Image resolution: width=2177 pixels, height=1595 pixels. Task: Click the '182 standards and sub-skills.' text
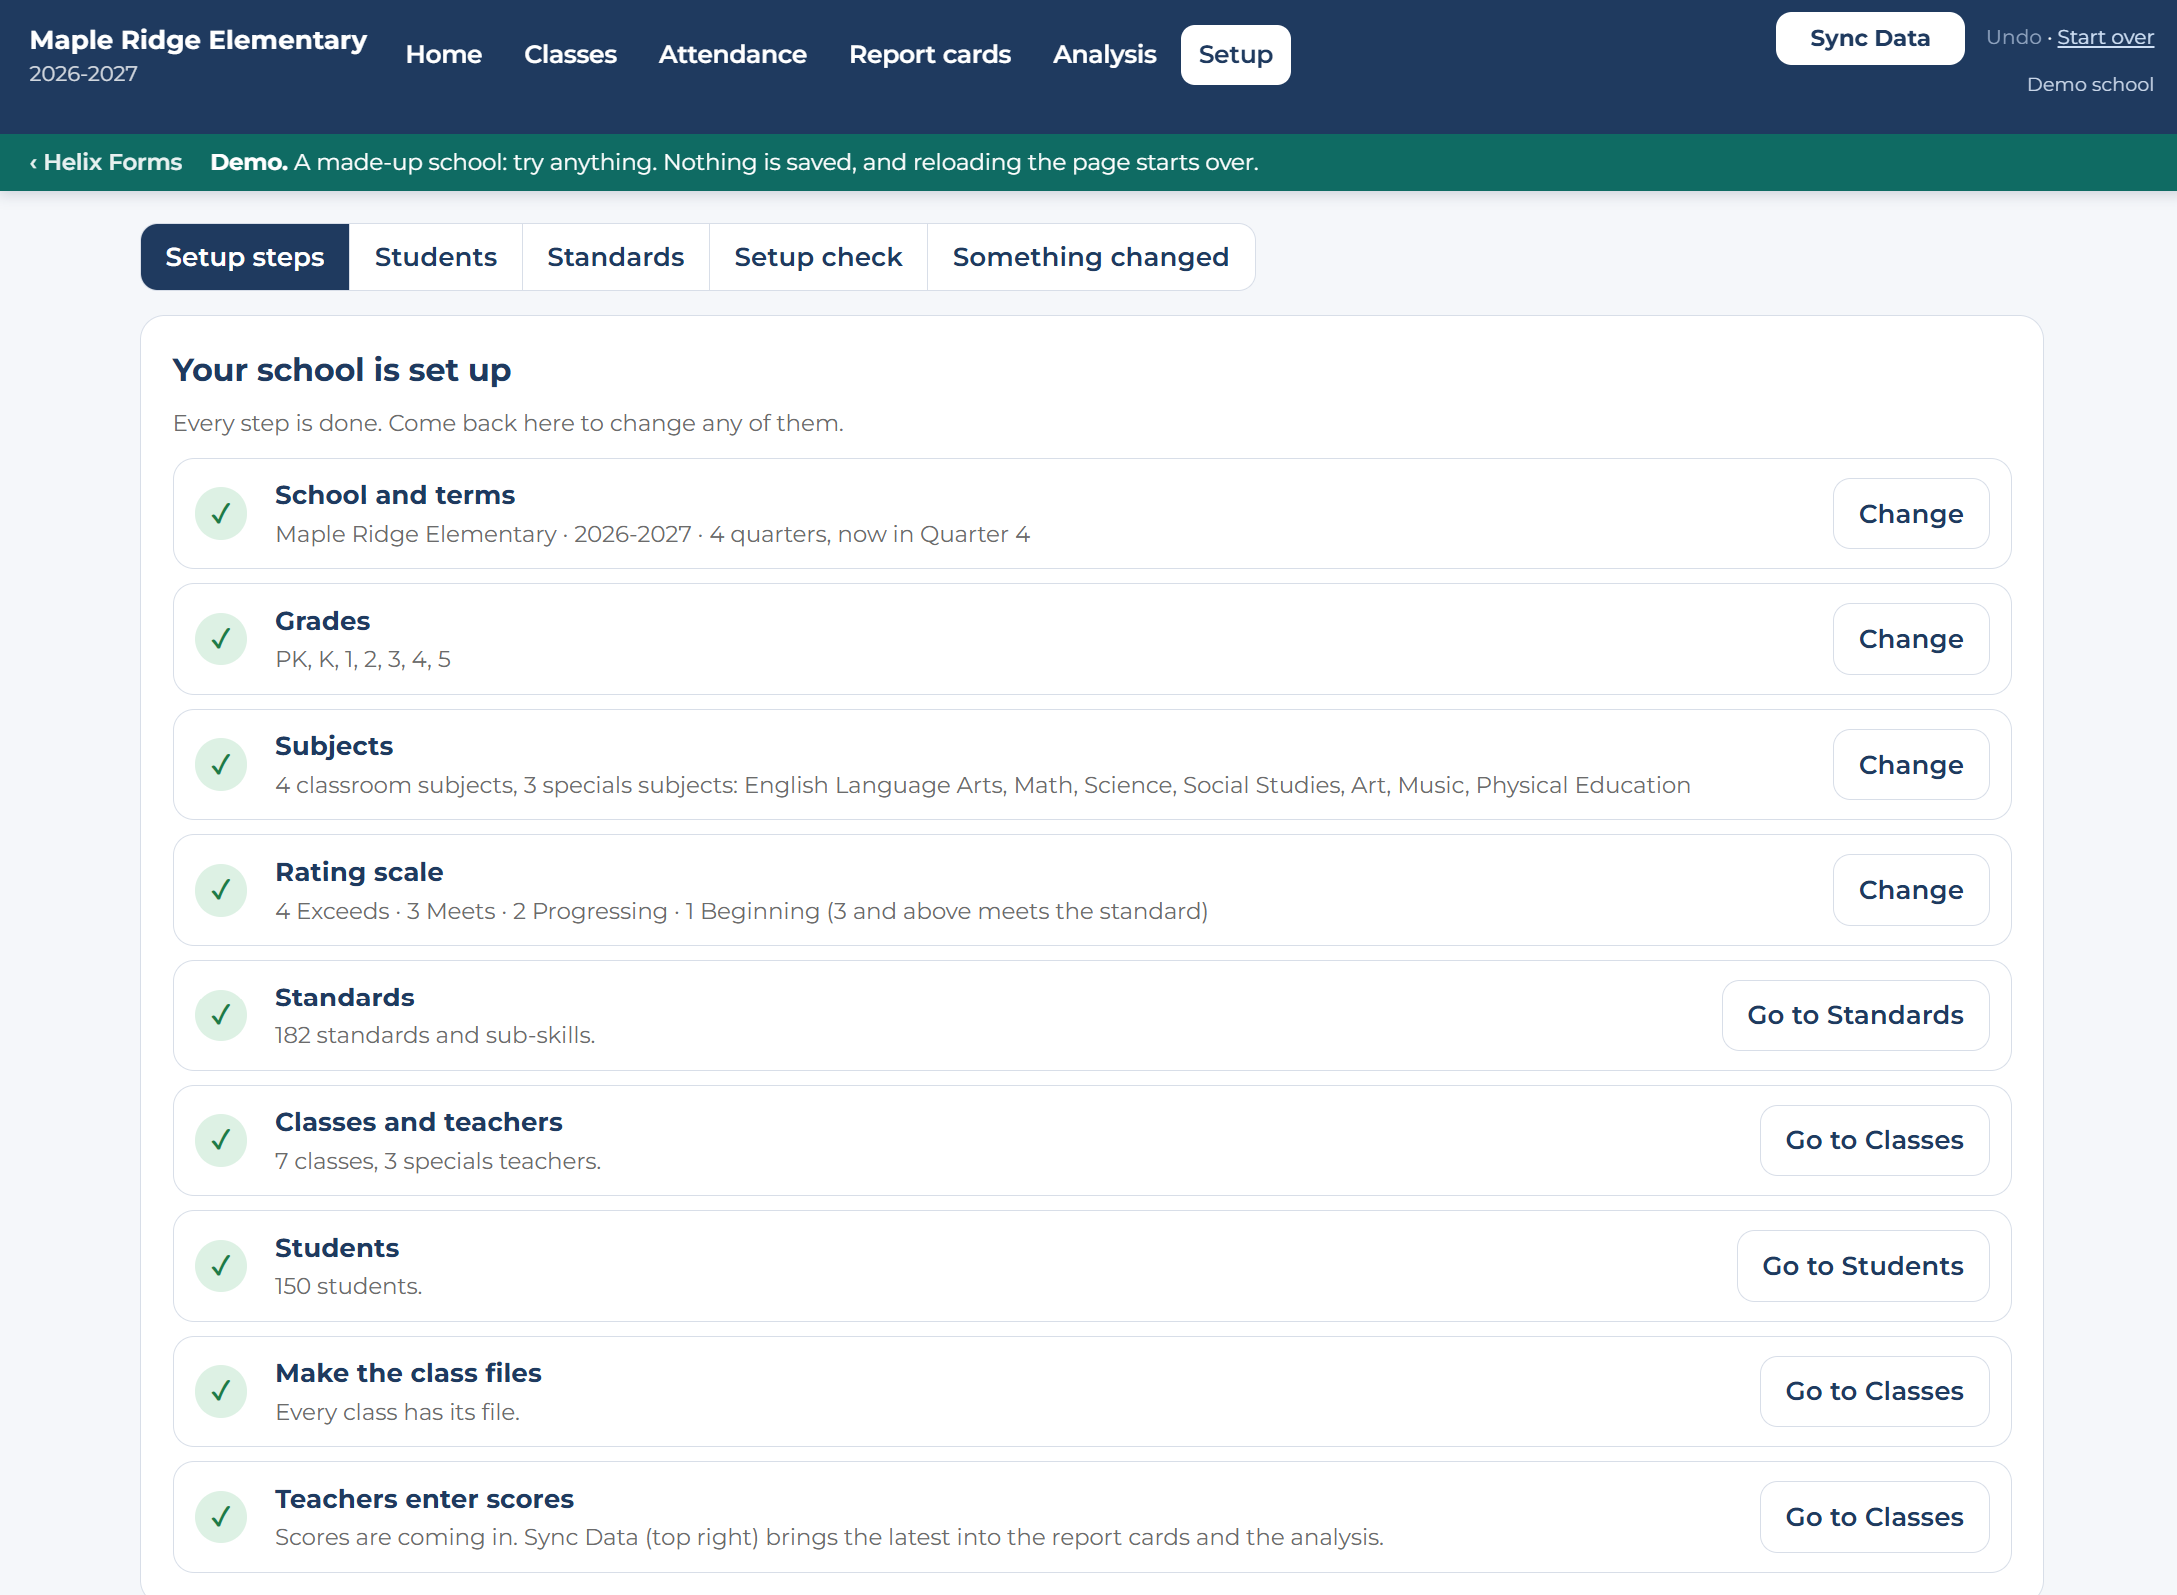tap(435, 1035)
